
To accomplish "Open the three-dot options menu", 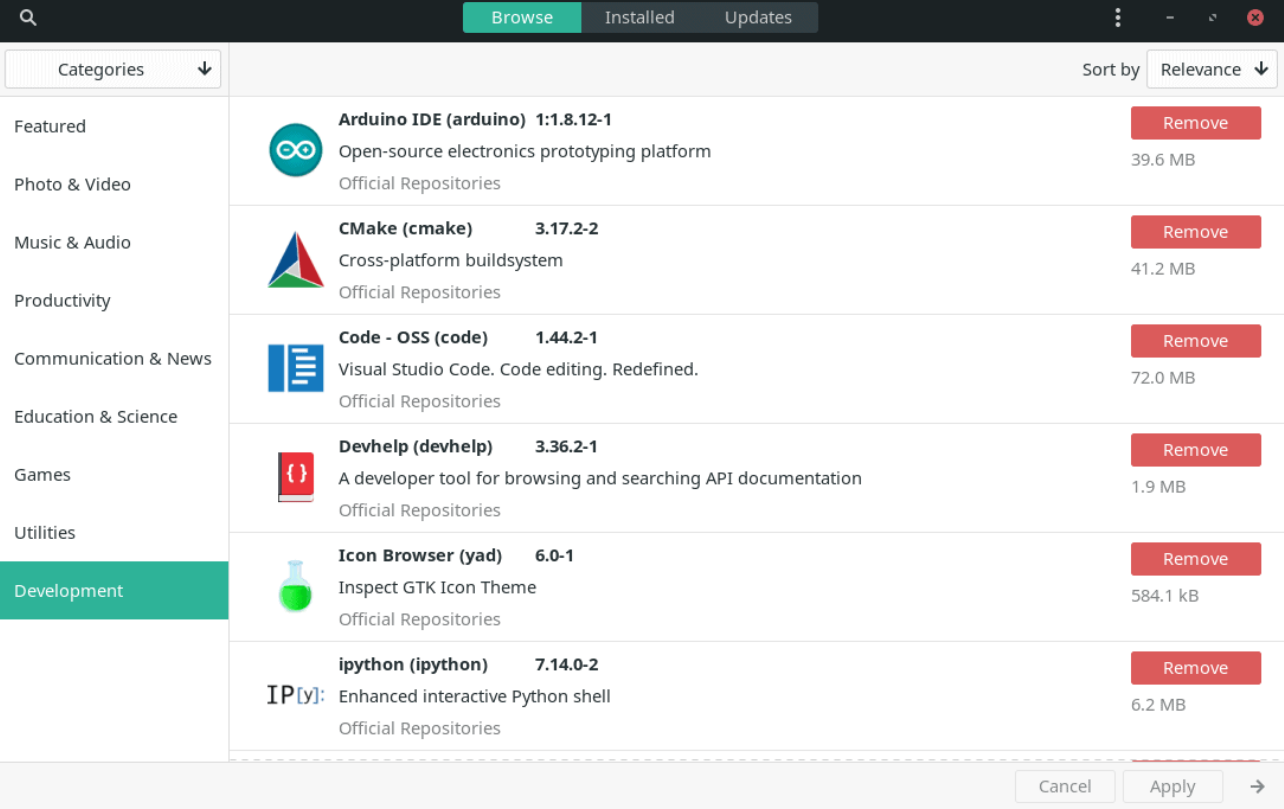I will tap(1118, 18).
